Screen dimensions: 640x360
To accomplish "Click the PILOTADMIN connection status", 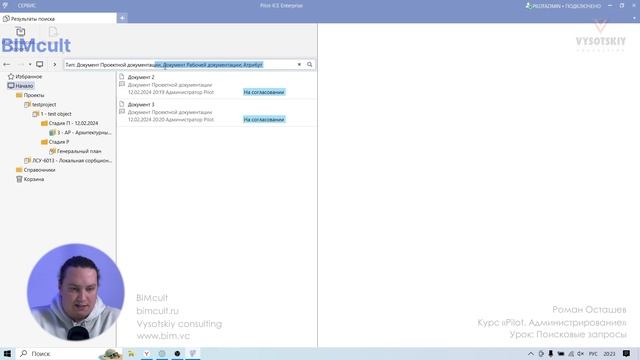I will click(x=563, y=6).
